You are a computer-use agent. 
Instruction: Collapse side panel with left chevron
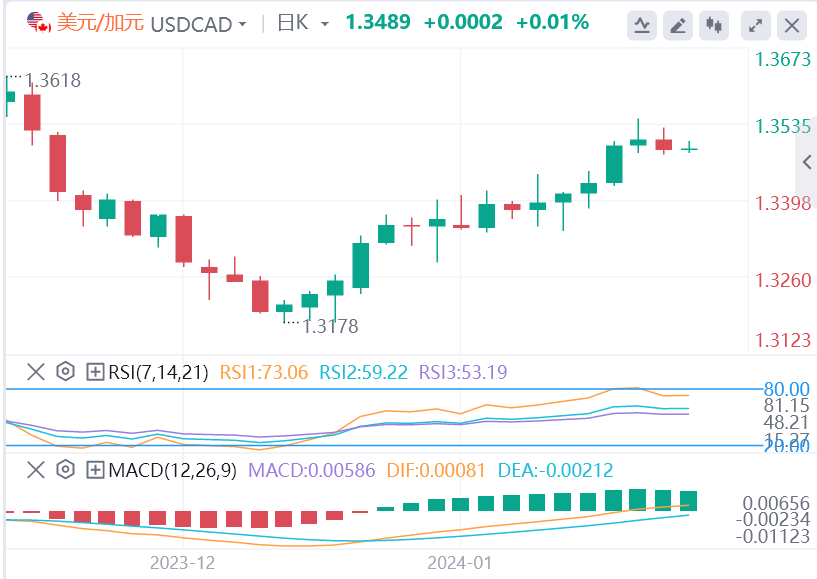[x=807, y=162]
